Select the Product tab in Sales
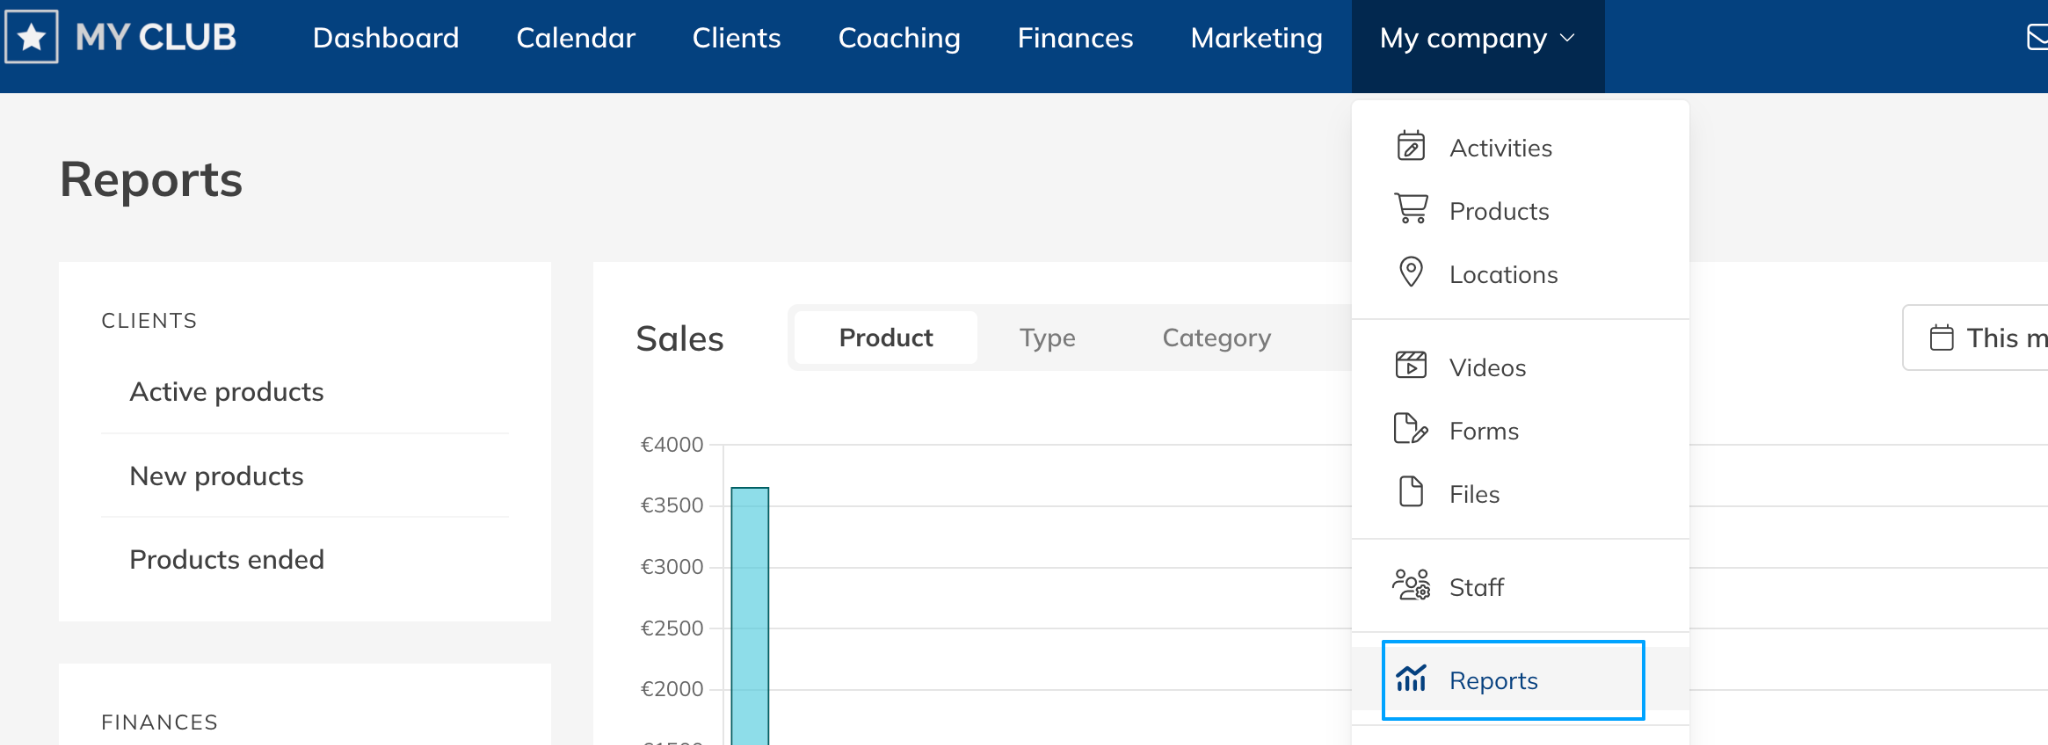Image resolution: width=2048 pixels, height=745 pixels. pyautogui.click(x=885, y=338)
